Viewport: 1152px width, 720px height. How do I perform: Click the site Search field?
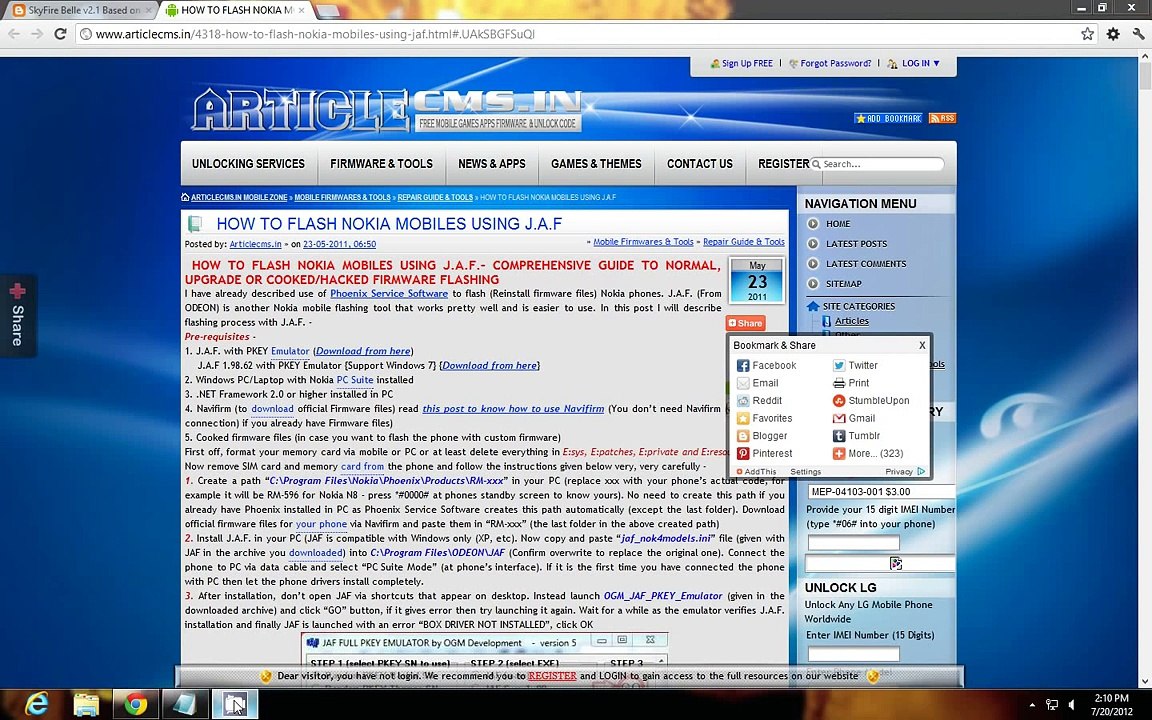(x=880, y=164)
